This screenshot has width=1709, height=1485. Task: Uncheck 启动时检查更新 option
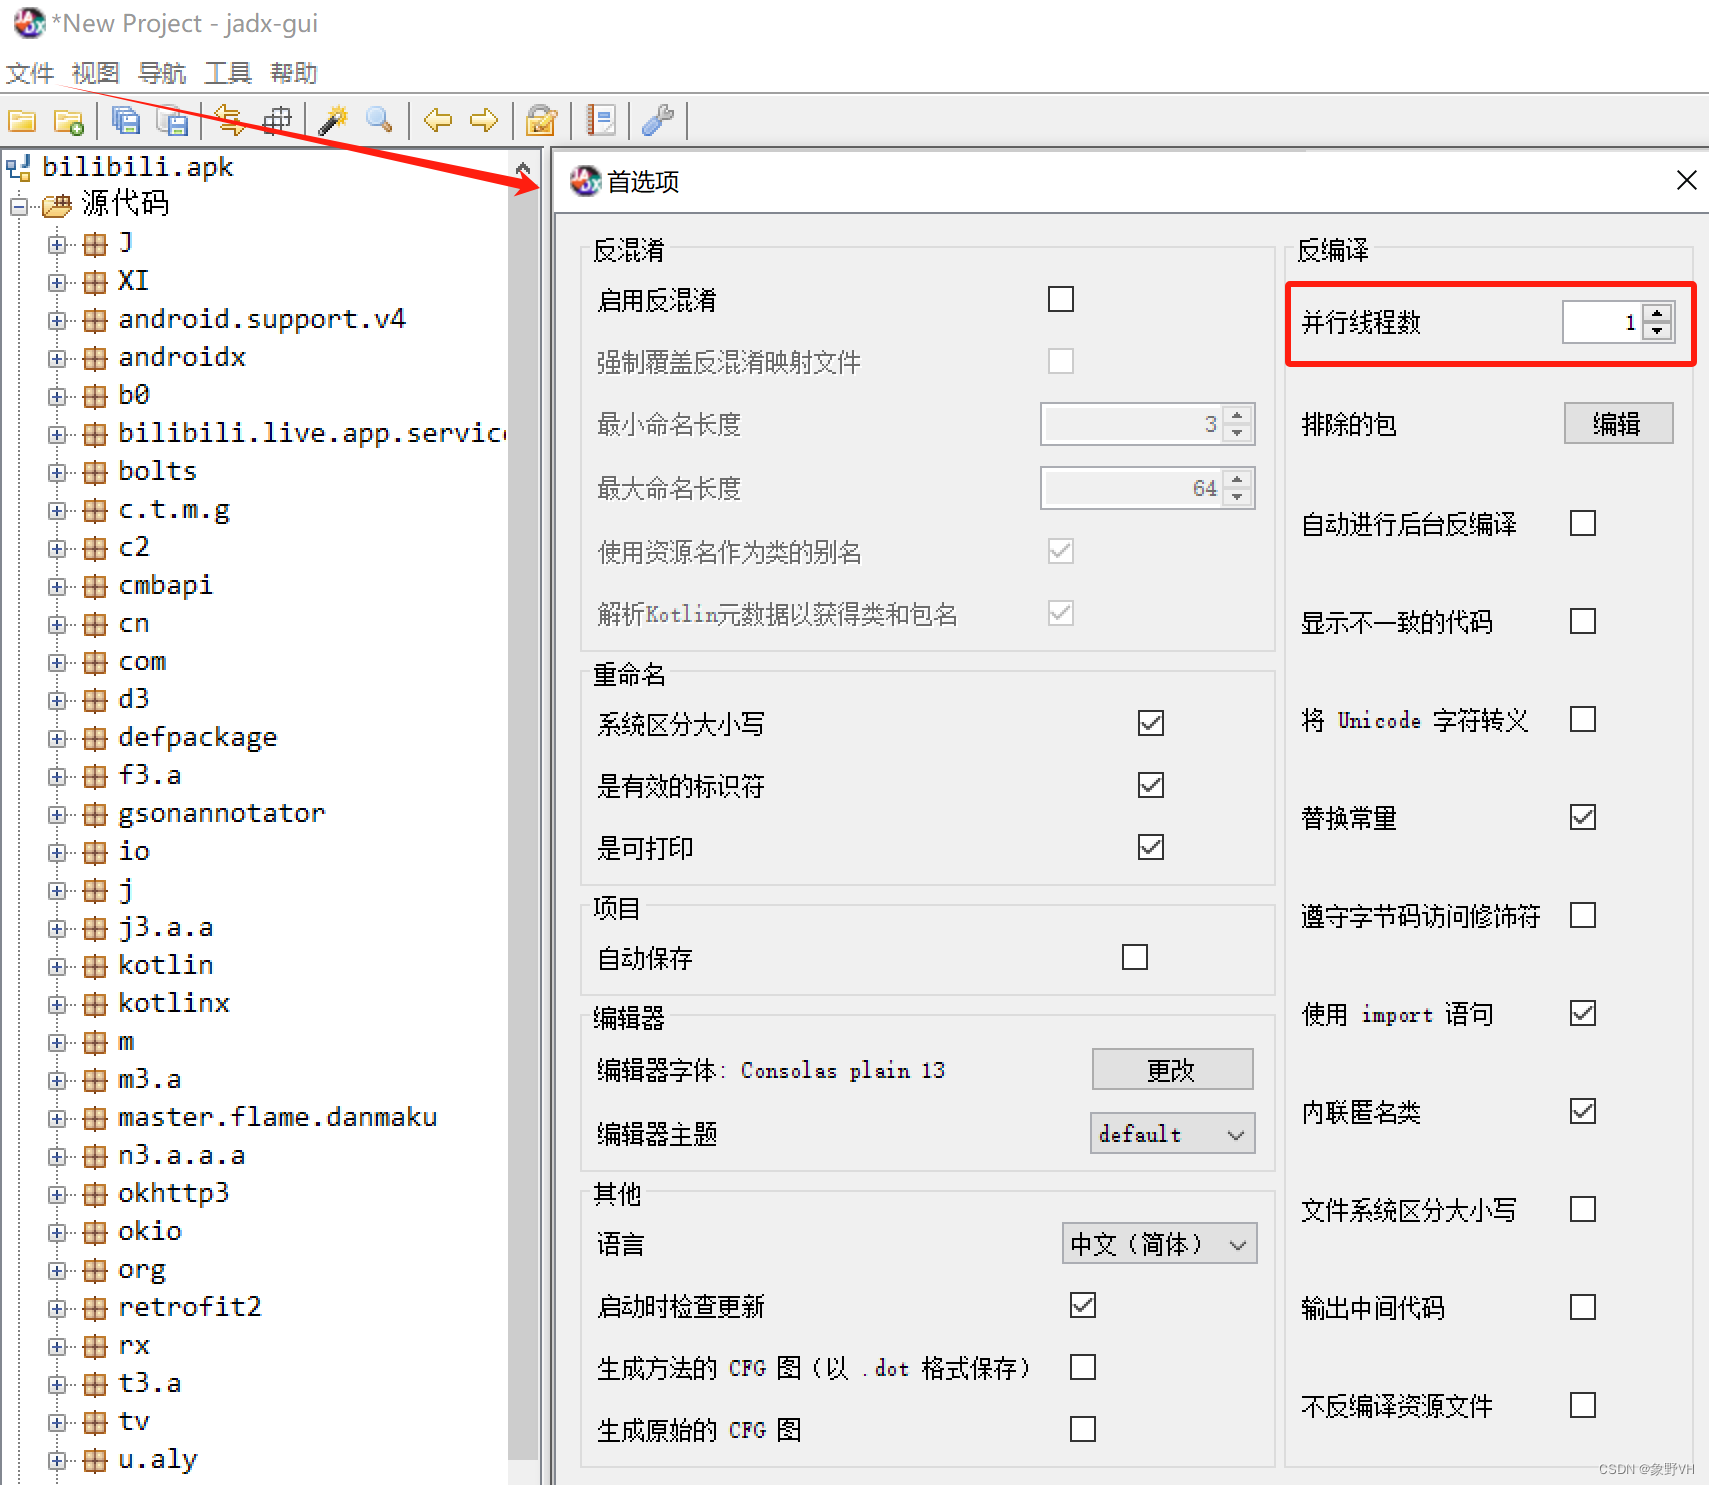pyautogui.click(x=1083, y=1305)
